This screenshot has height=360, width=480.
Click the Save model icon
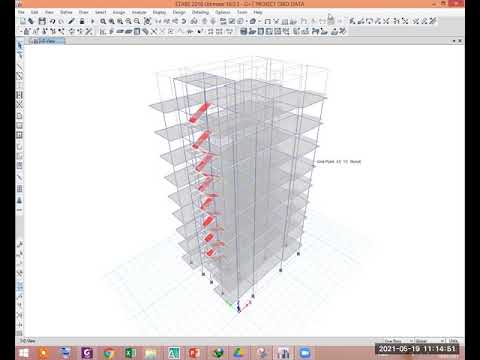42,21
